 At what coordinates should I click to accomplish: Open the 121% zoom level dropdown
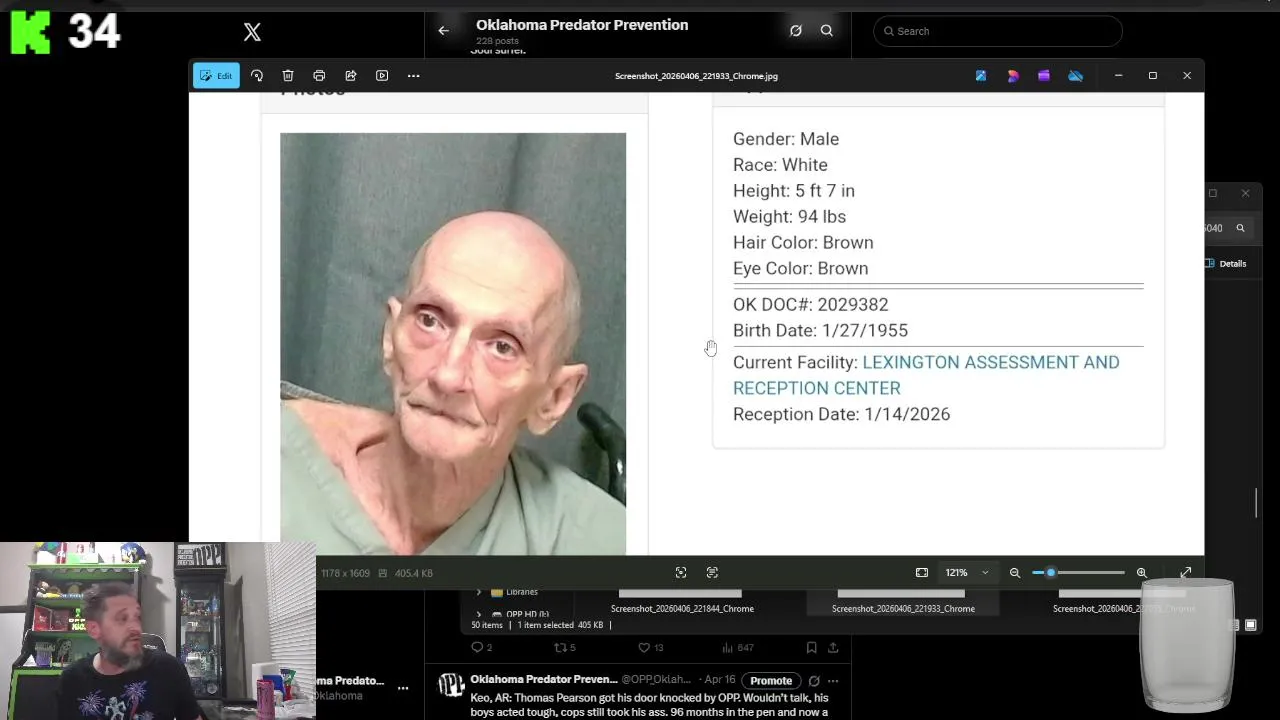pyautogui.click(x=967, y=573)
